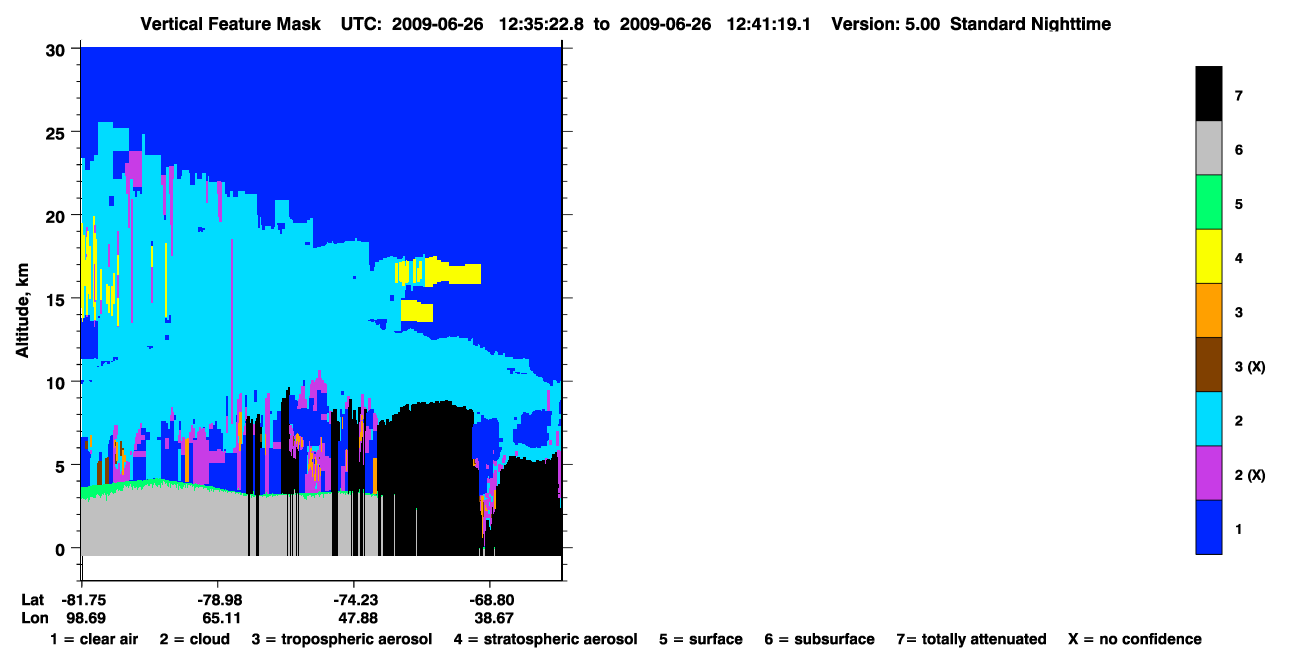Click the legend text 'X = no confidence'
This screenshot has width=1300, height=667.
coord(1135,639)
